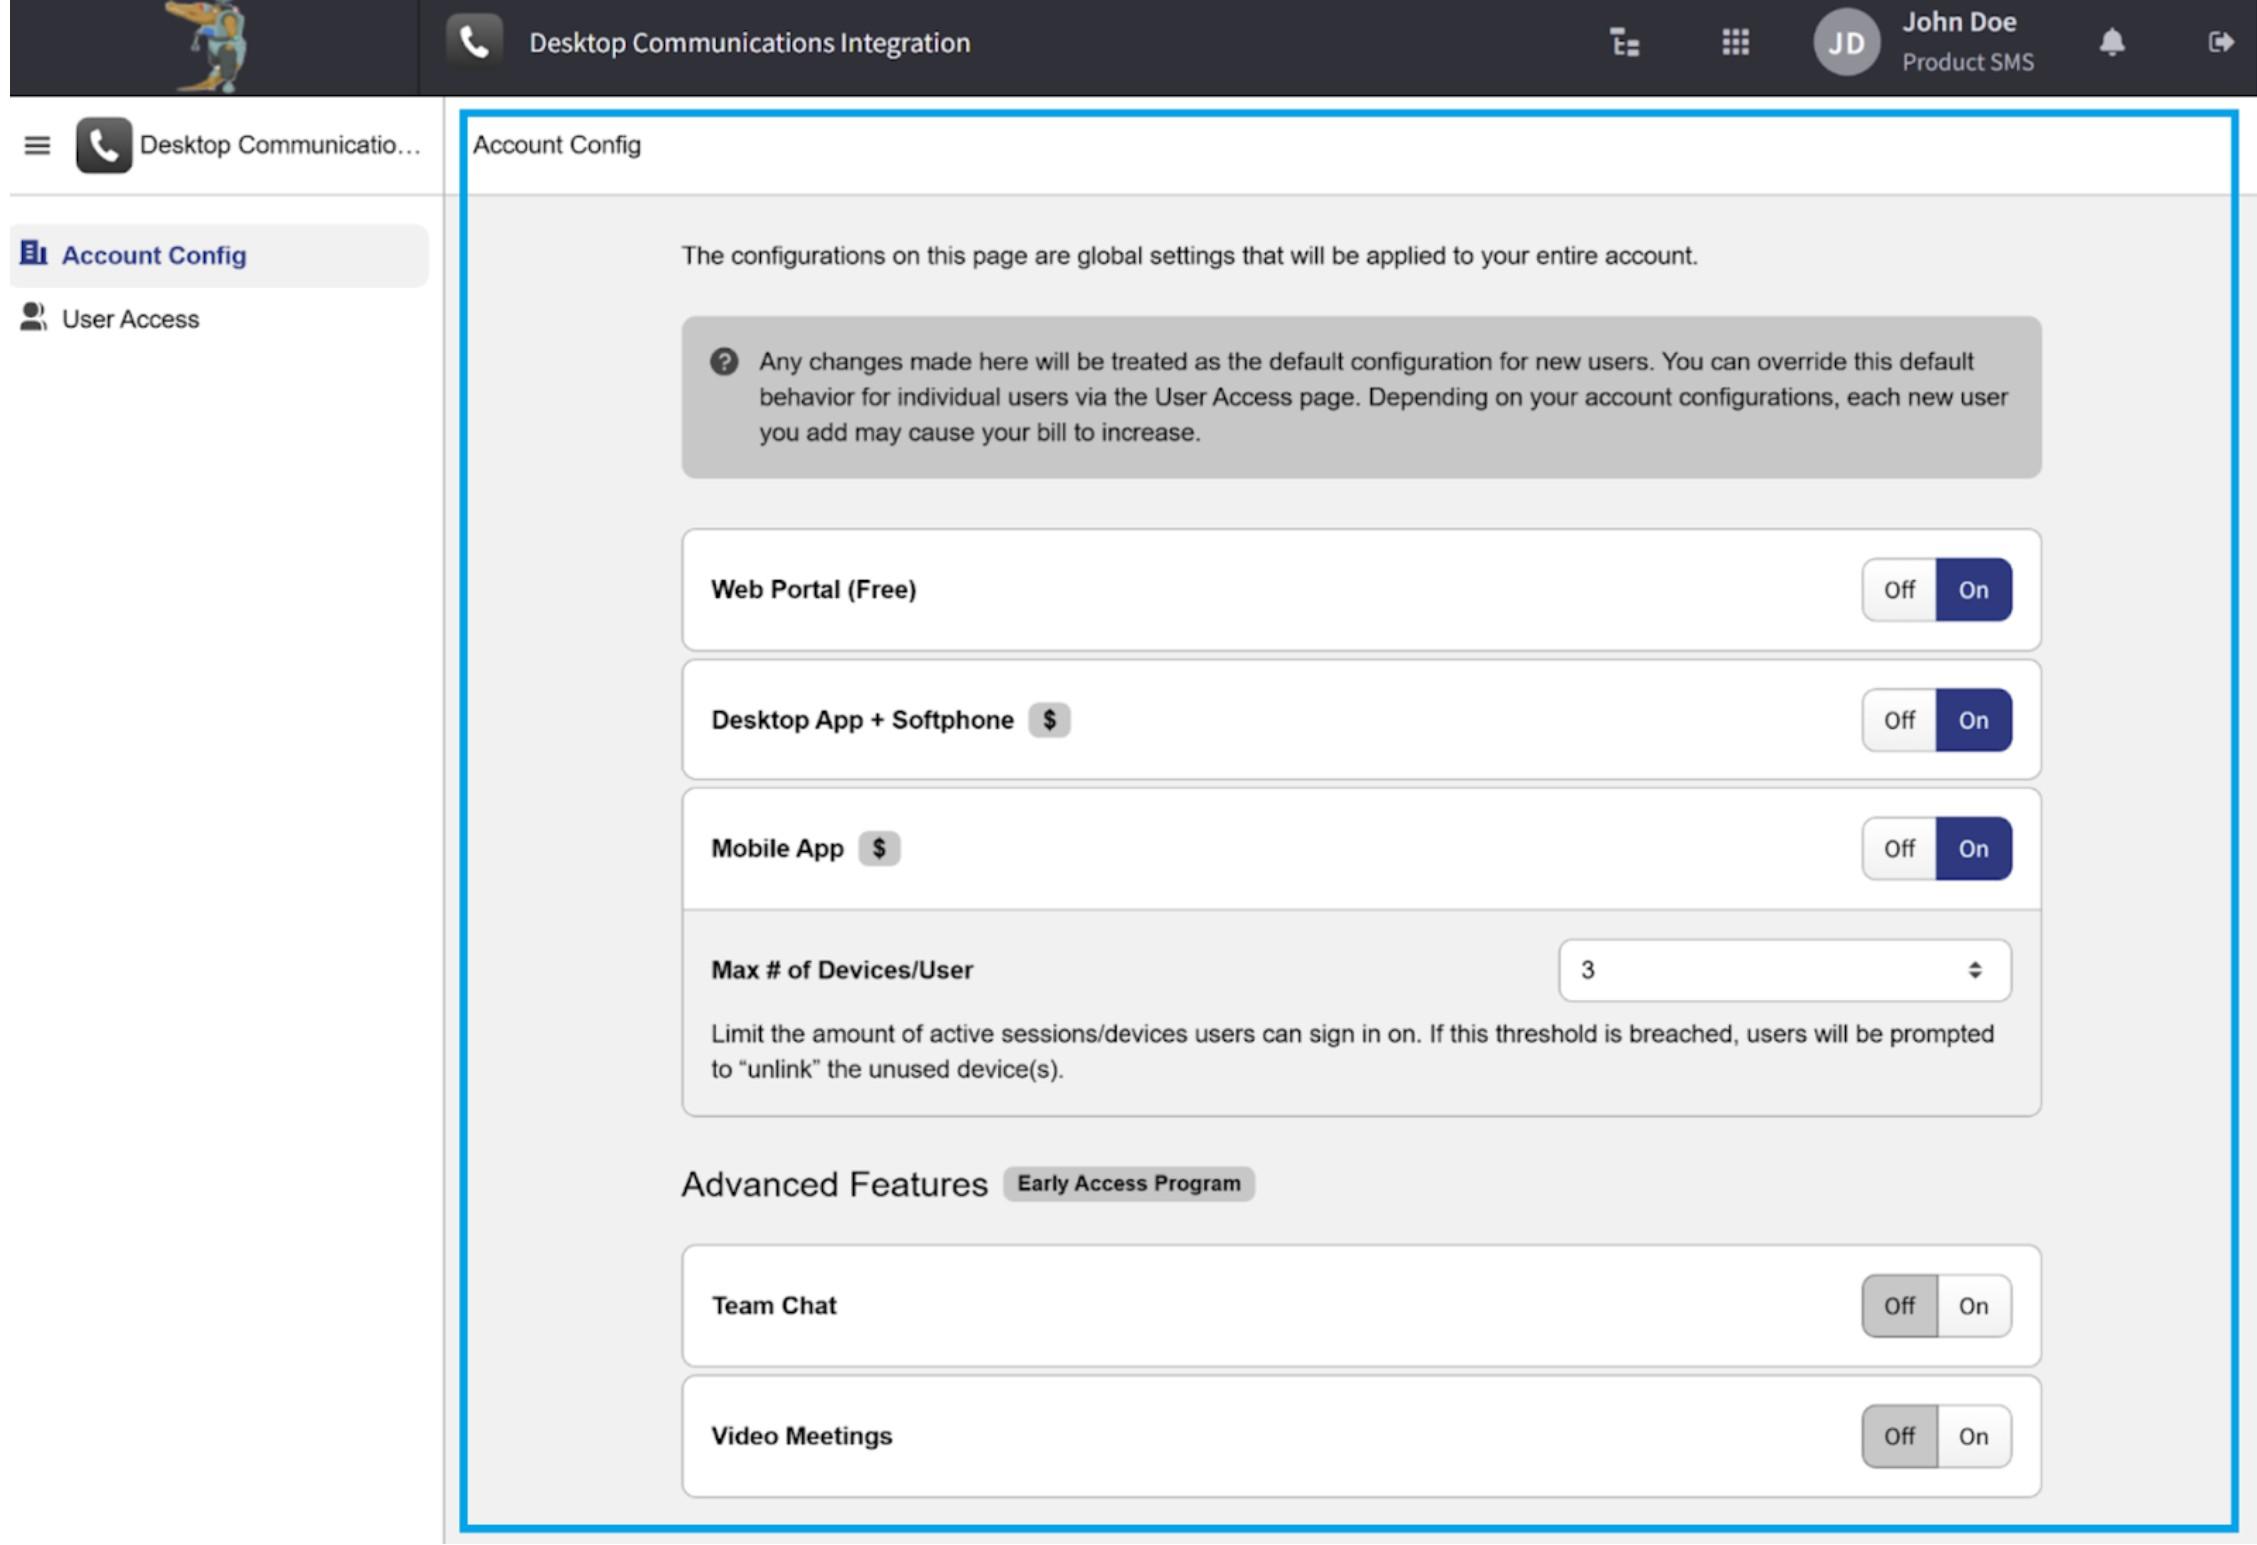This screenshot has width=2257, height=1545.
Task: Click the notification bell icon
Action: (x=2111, y=43)
